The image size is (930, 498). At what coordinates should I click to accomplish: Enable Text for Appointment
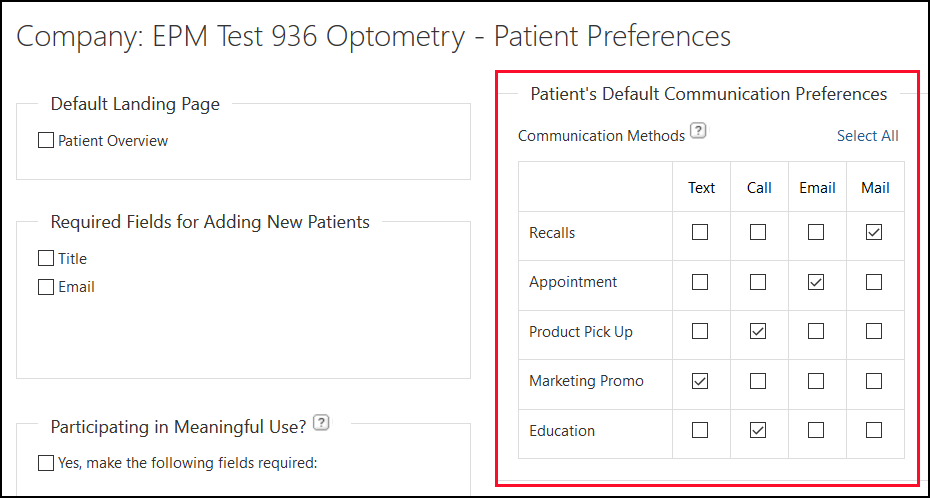tap(700, 282)
